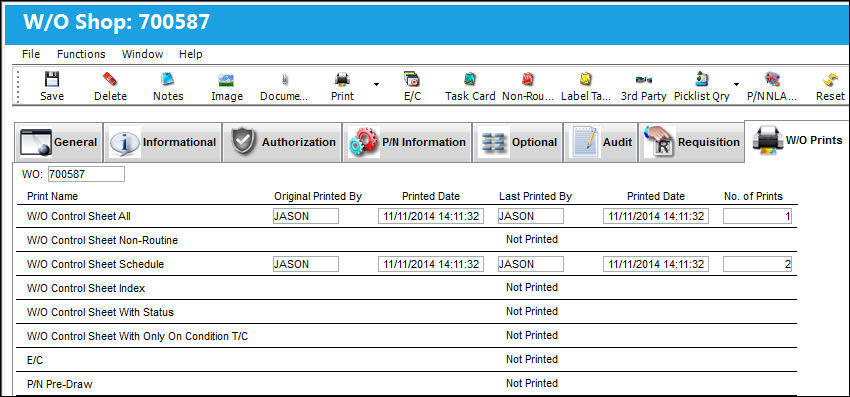Click original Printed Date field for Control Sheet Schedule
850x397 pixels.
pyautogui.click(x=431, y=264)
